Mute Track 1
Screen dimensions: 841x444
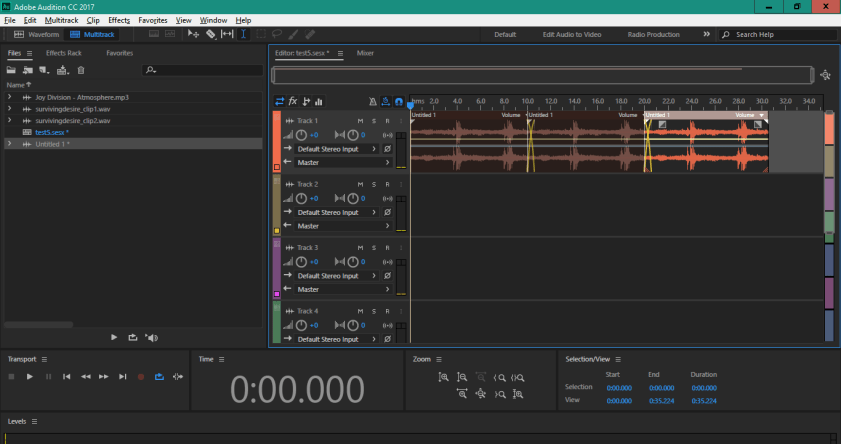360,121
